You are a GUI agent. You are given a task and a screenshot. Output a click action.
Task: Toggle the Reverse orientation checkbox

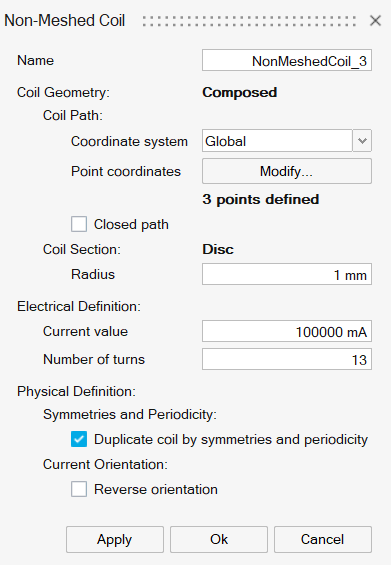pyautogui.click(x=79, y=489)
